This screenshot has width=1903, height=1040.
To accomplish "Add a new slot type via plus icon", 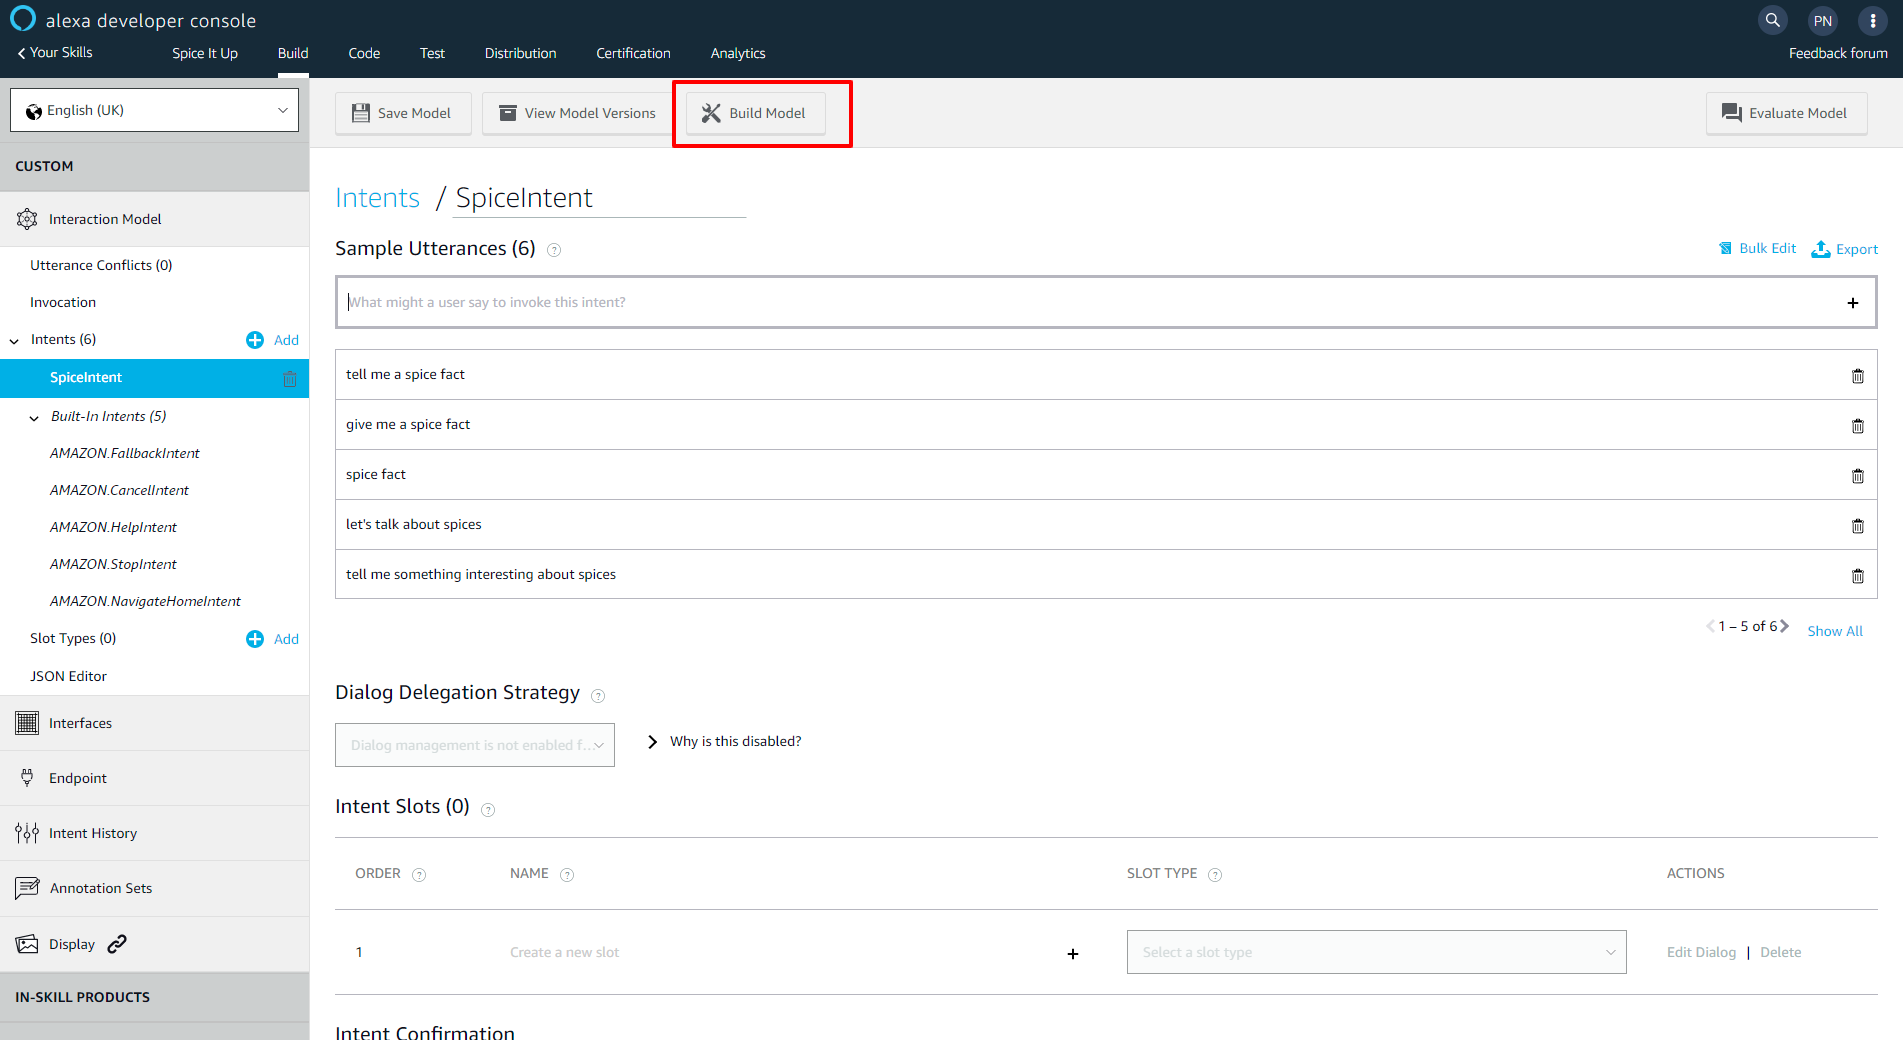I will (255, 639).
